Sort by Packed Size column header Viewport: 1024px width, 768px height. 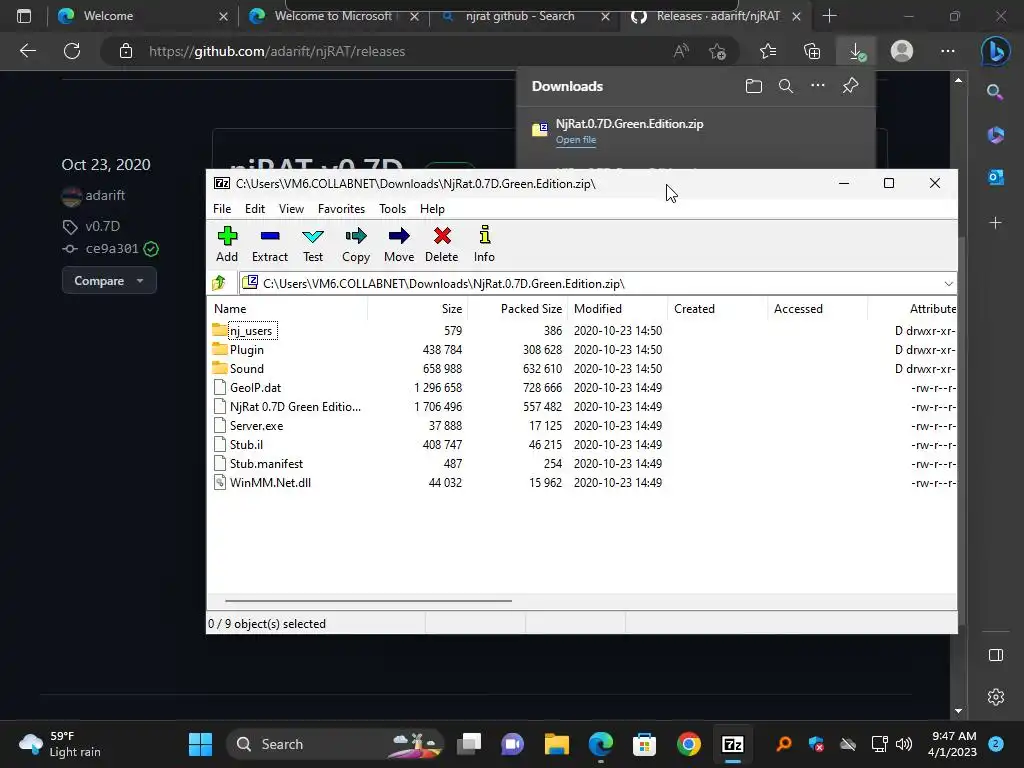[x=517, y=309]
